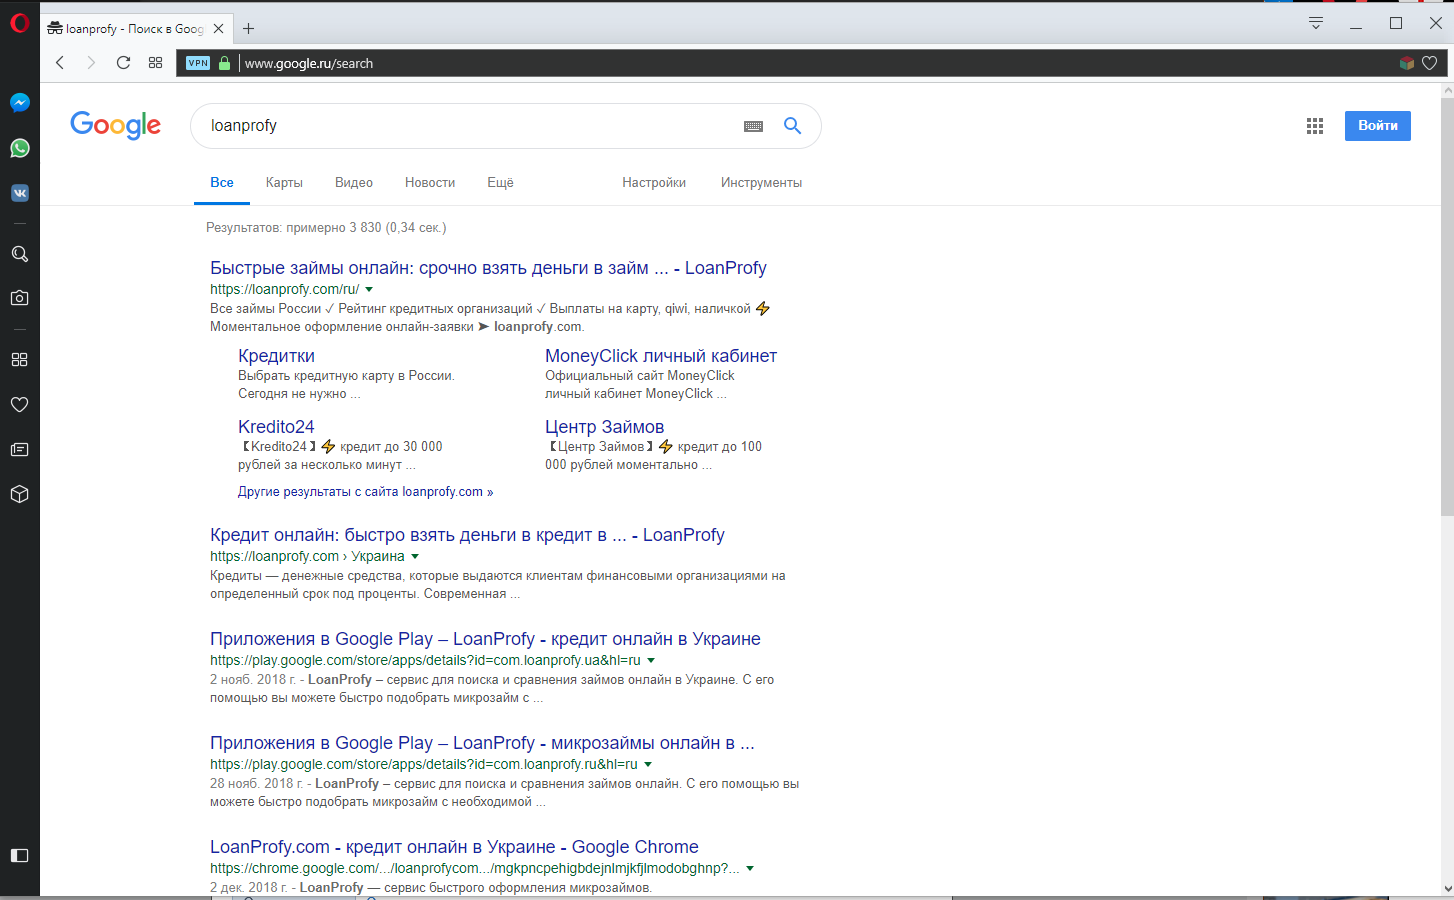
Task: Open Extensions cube in the sidebar
Action: (19, 494)
